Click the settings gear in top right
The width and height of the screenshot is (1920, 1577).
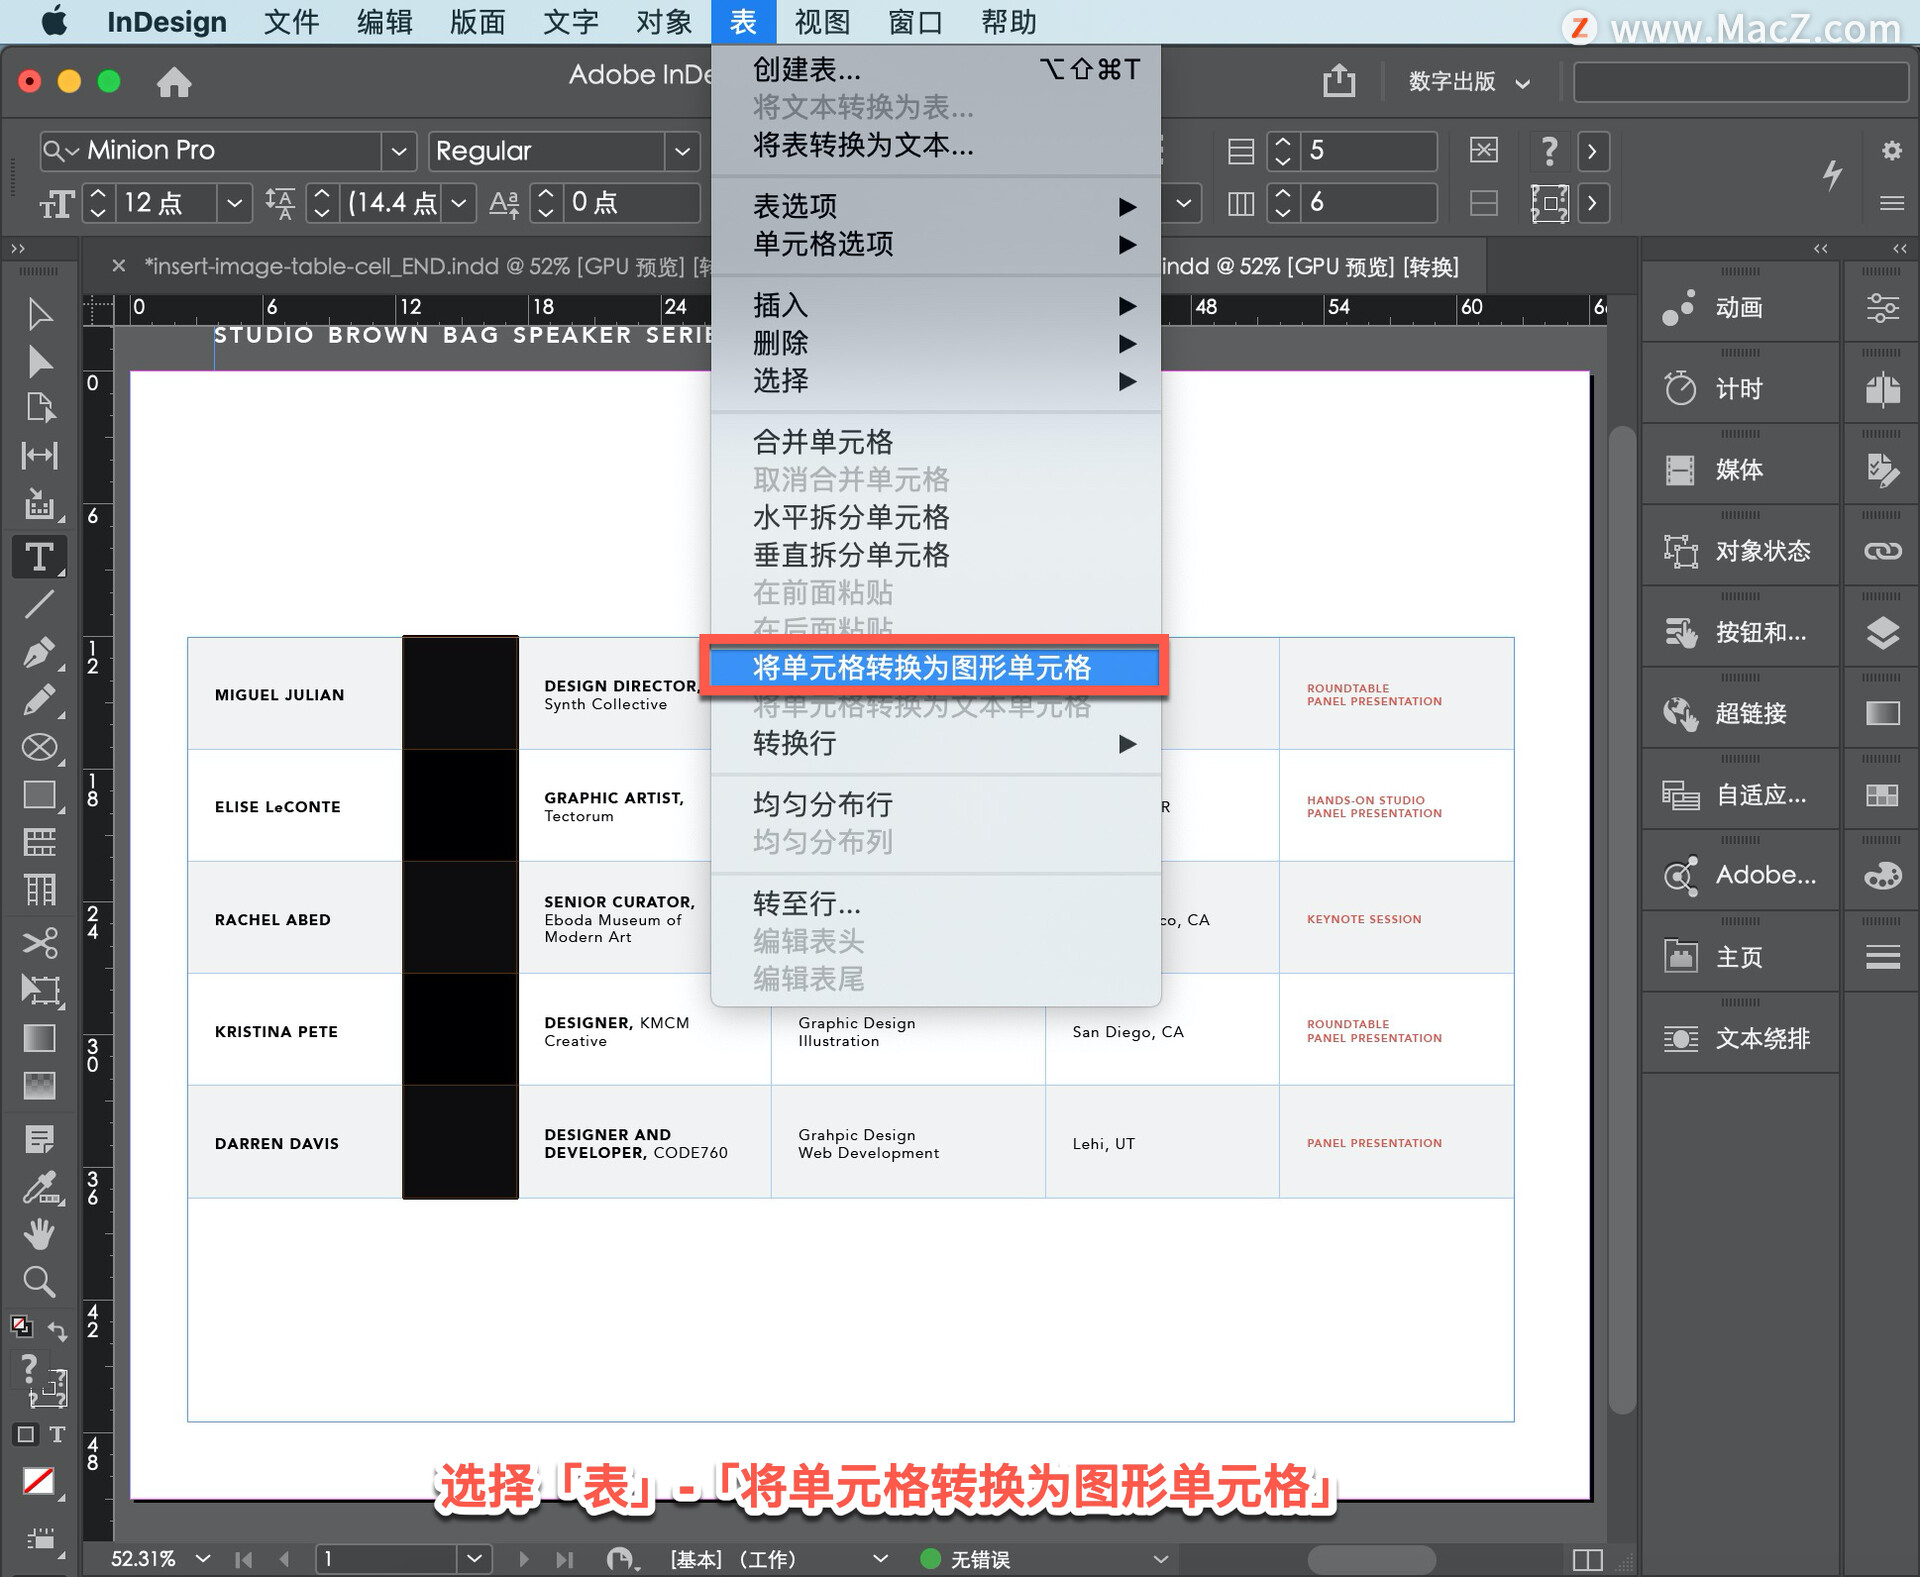click(1890, 151)
